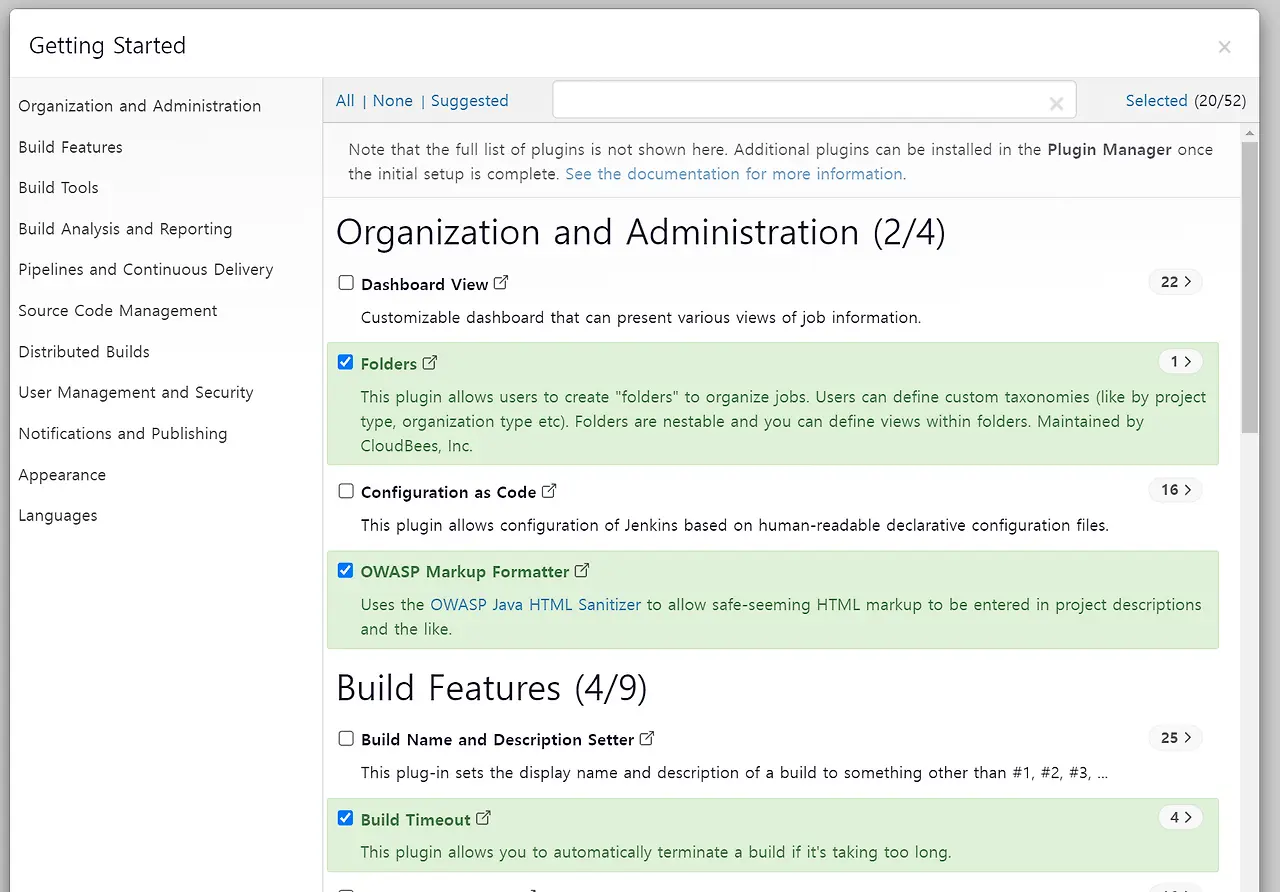
Task: Select Suggested plugins link
Action: point(470,101)
